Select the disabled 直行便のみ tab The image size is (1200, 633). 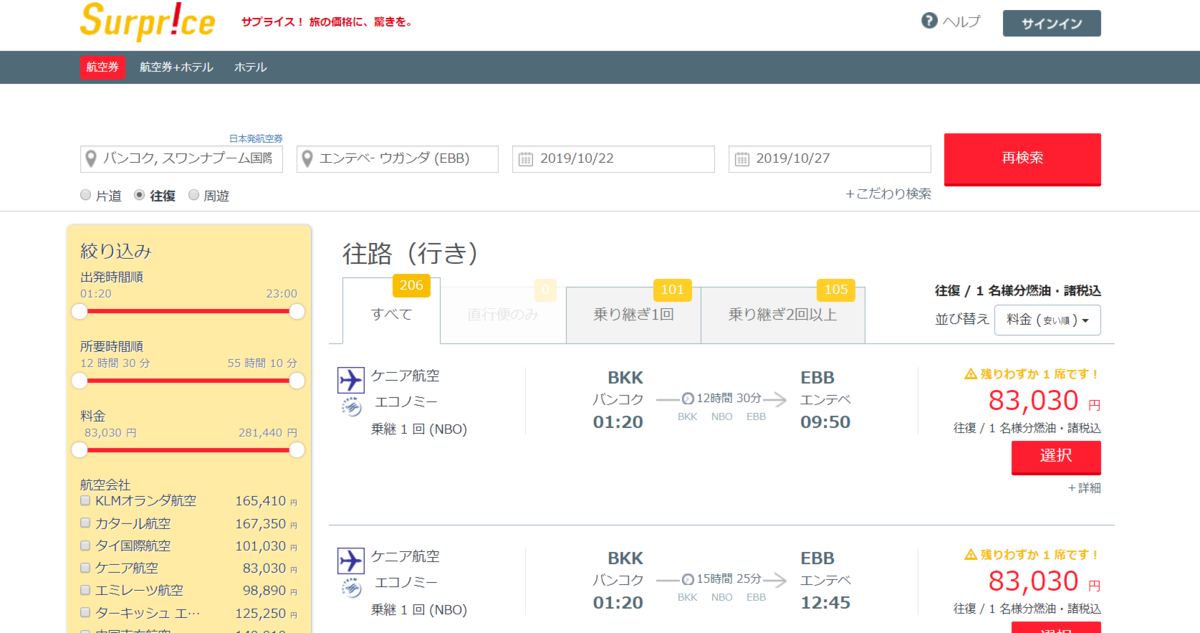[503, 314]
